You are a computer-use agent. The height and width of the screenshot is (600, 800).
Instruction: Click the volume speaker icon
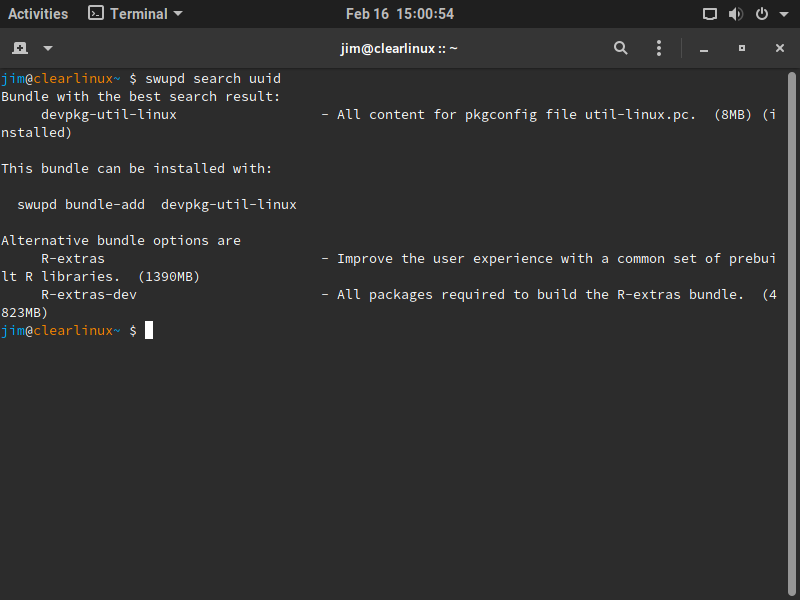pyautogui.click(x=736, y=14)
